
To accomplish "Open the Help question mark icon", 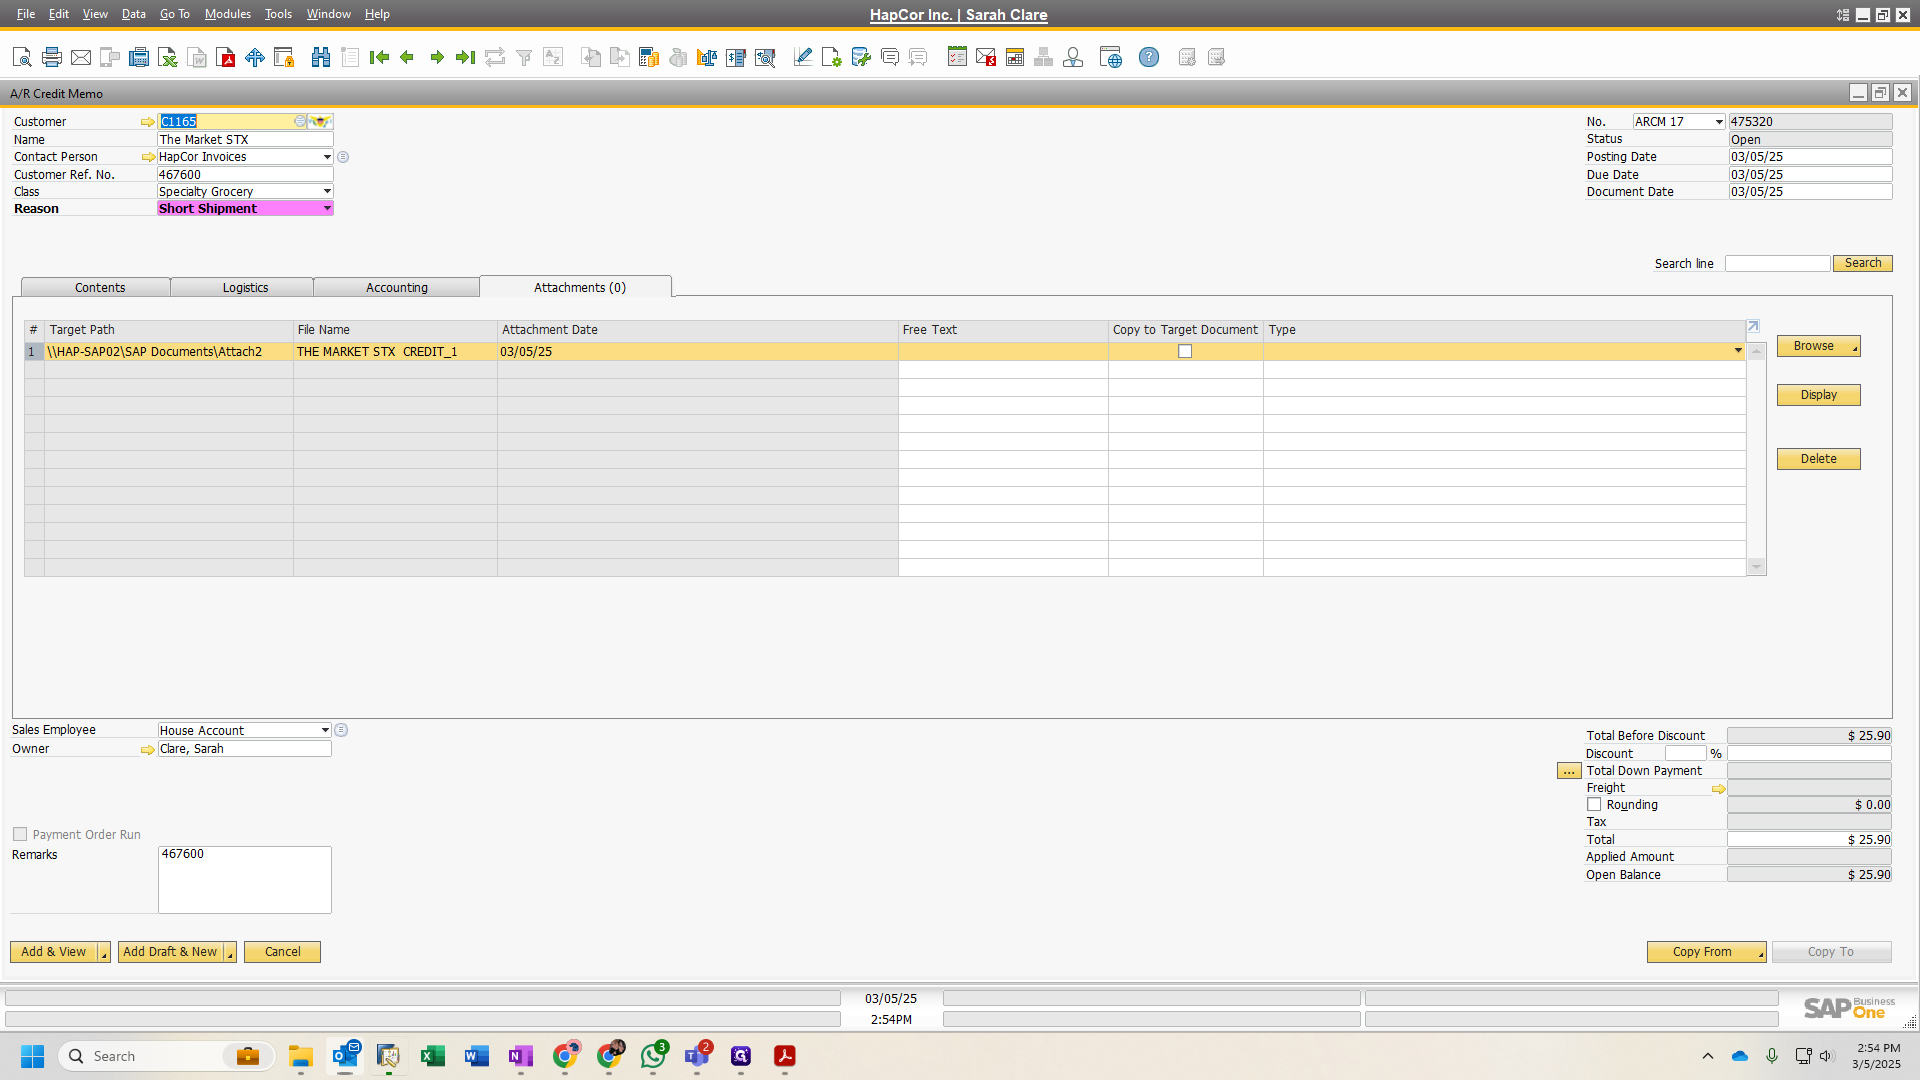I will tap(1149, 57).
